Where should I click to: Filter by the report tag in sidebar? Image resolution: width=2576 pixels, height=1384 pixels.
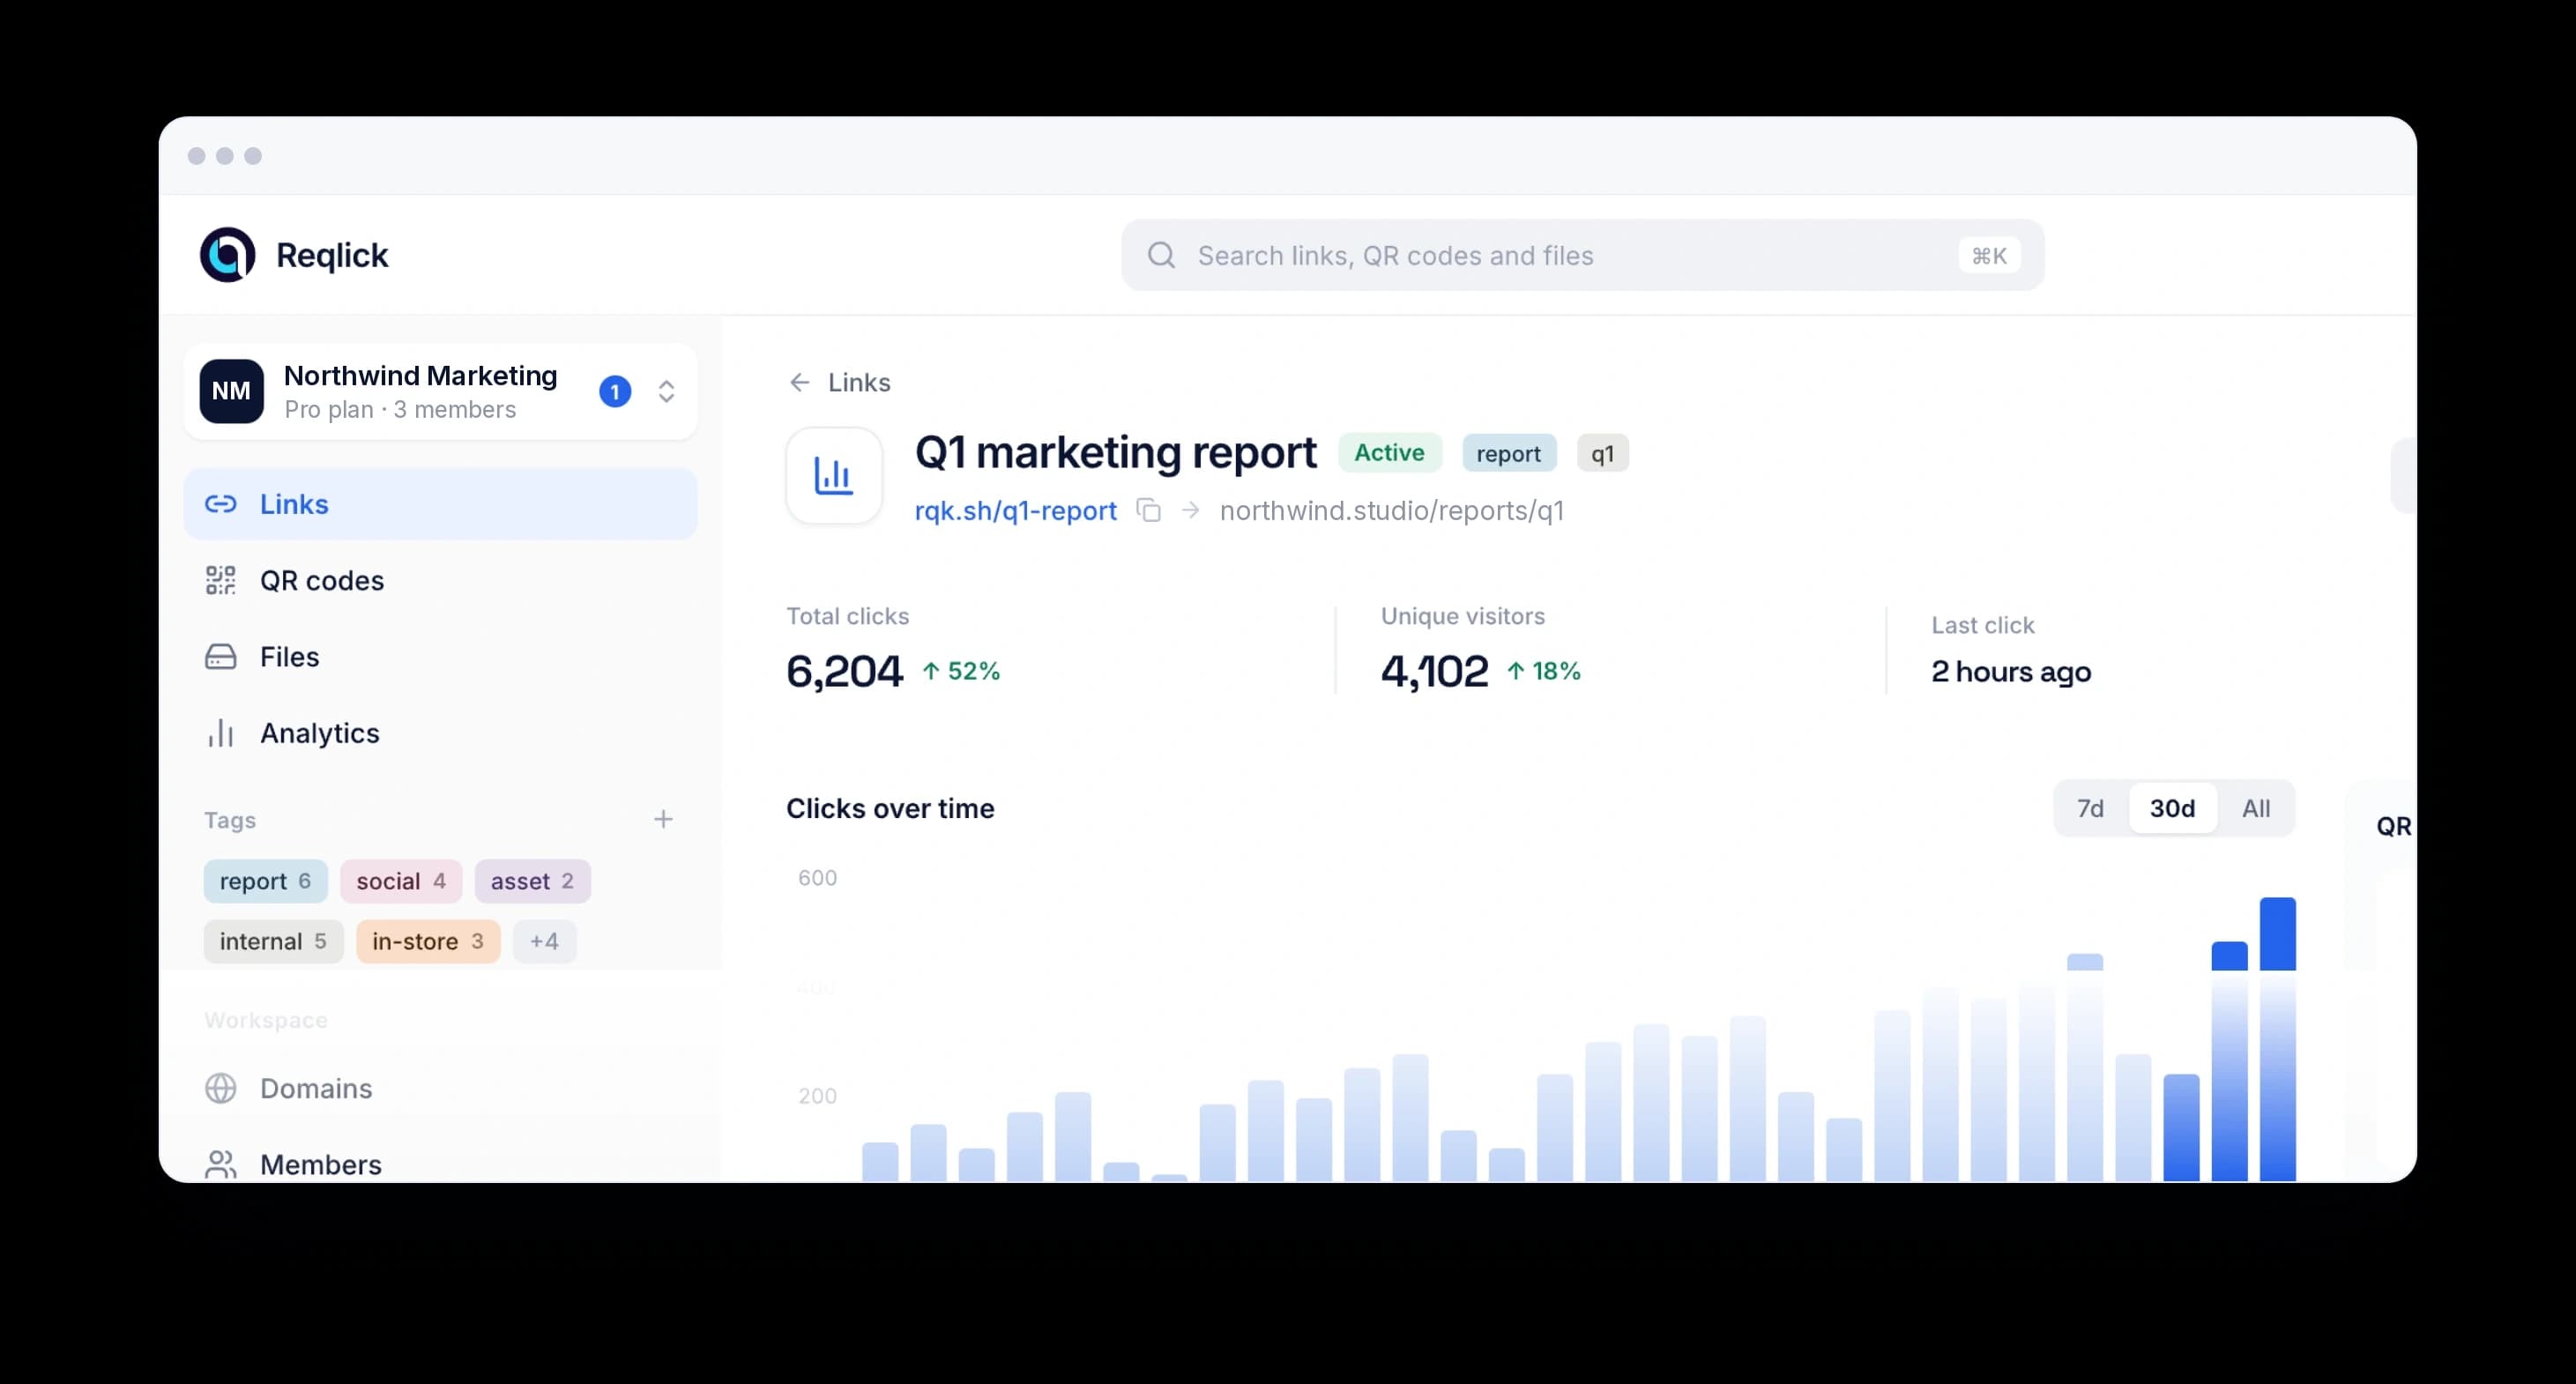pyautogui.click(x=265, y=881)
